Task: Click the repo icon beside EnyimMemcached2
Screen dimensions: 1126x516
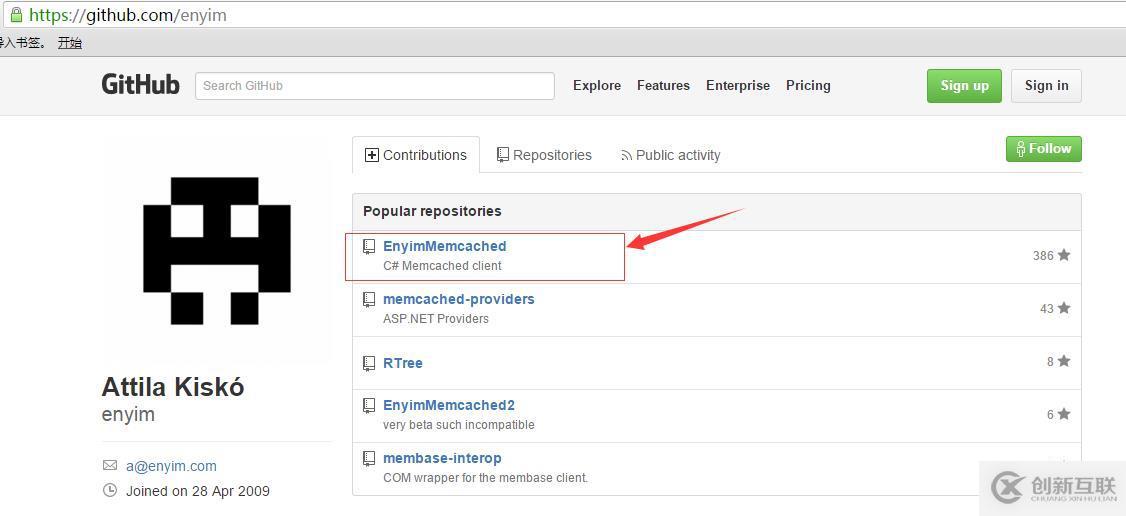Action: point(369,405)
